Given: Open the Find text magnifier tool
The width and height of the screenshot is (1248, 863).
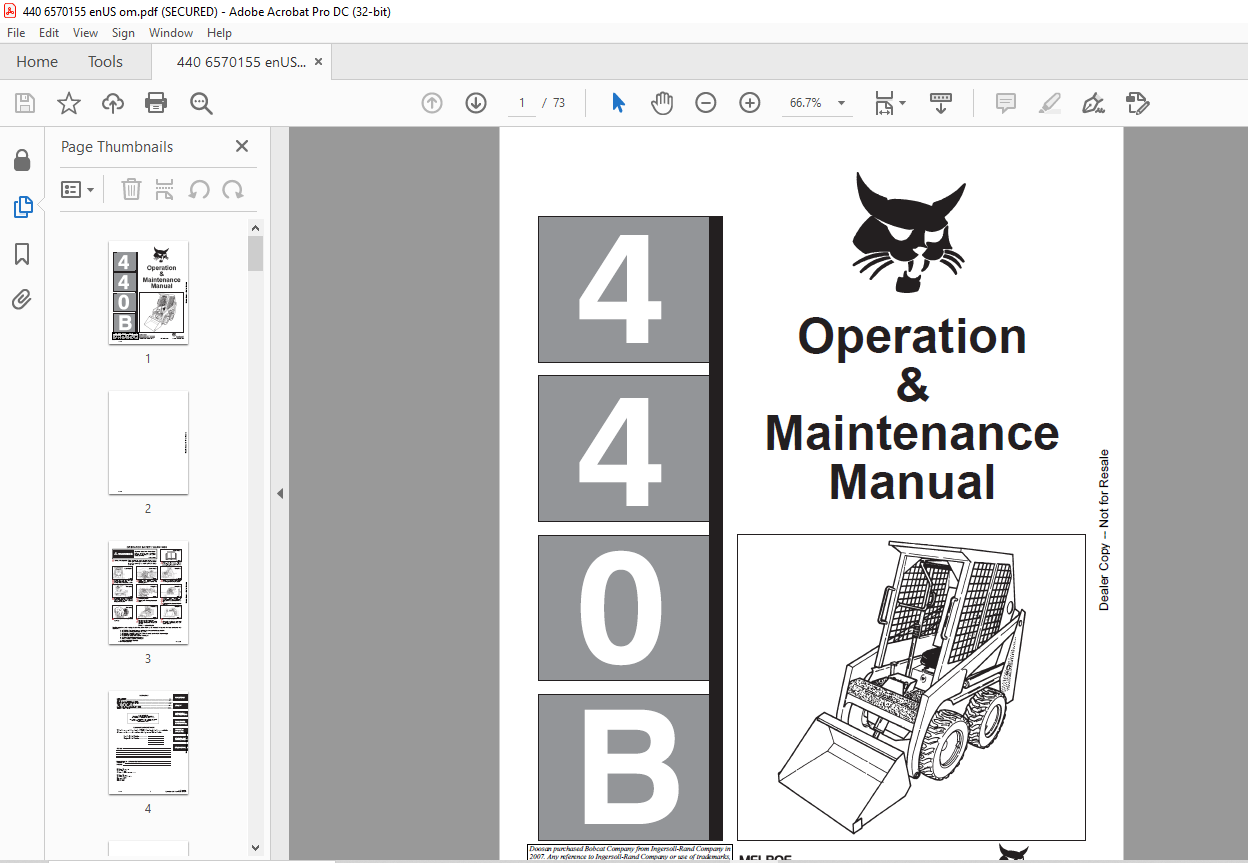Looking at the screenshot, I should pos(202,103).
